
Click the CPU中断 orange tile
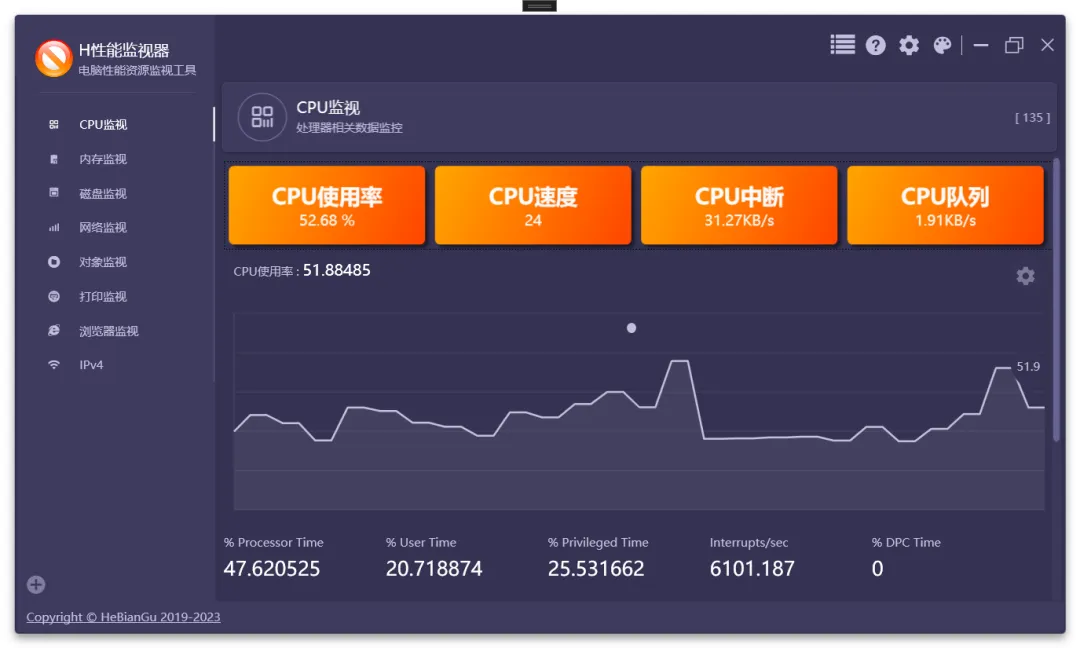[739, 205]
